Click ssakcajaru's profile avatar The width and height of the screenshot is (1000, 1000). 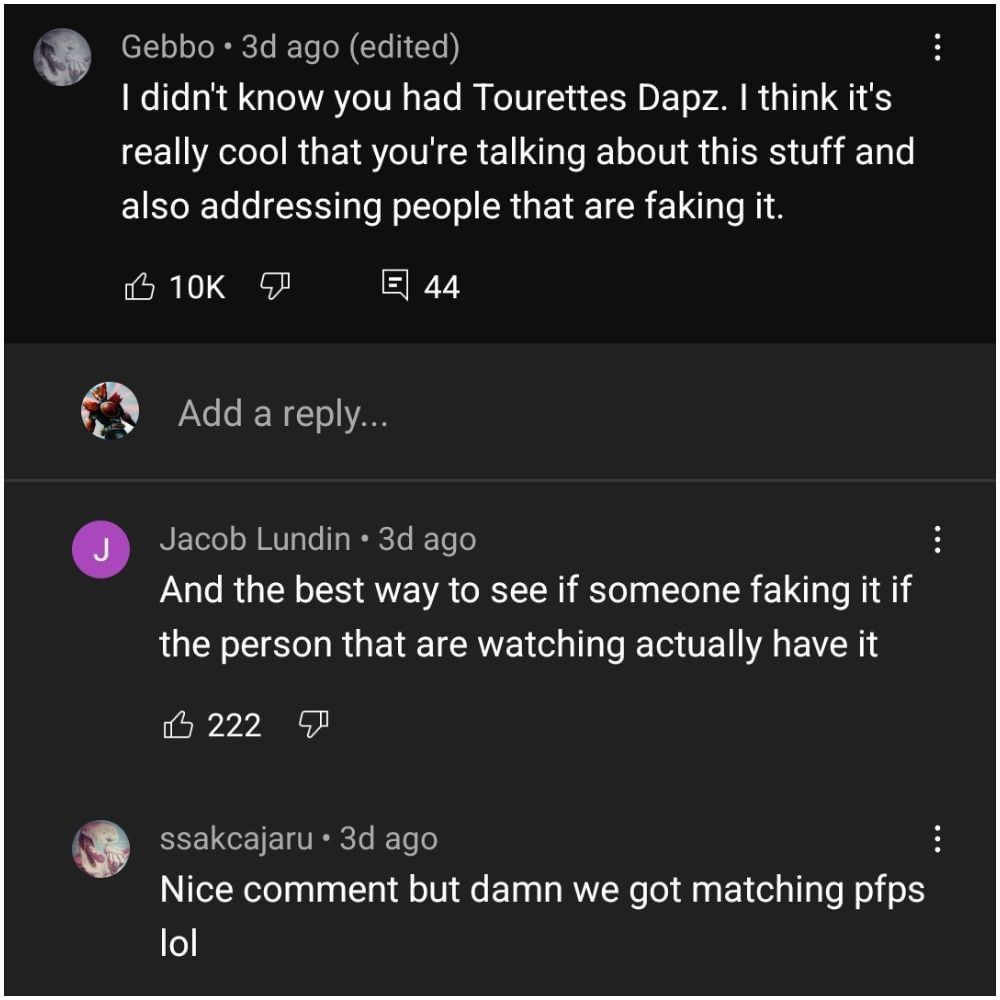tap(104, 849)
